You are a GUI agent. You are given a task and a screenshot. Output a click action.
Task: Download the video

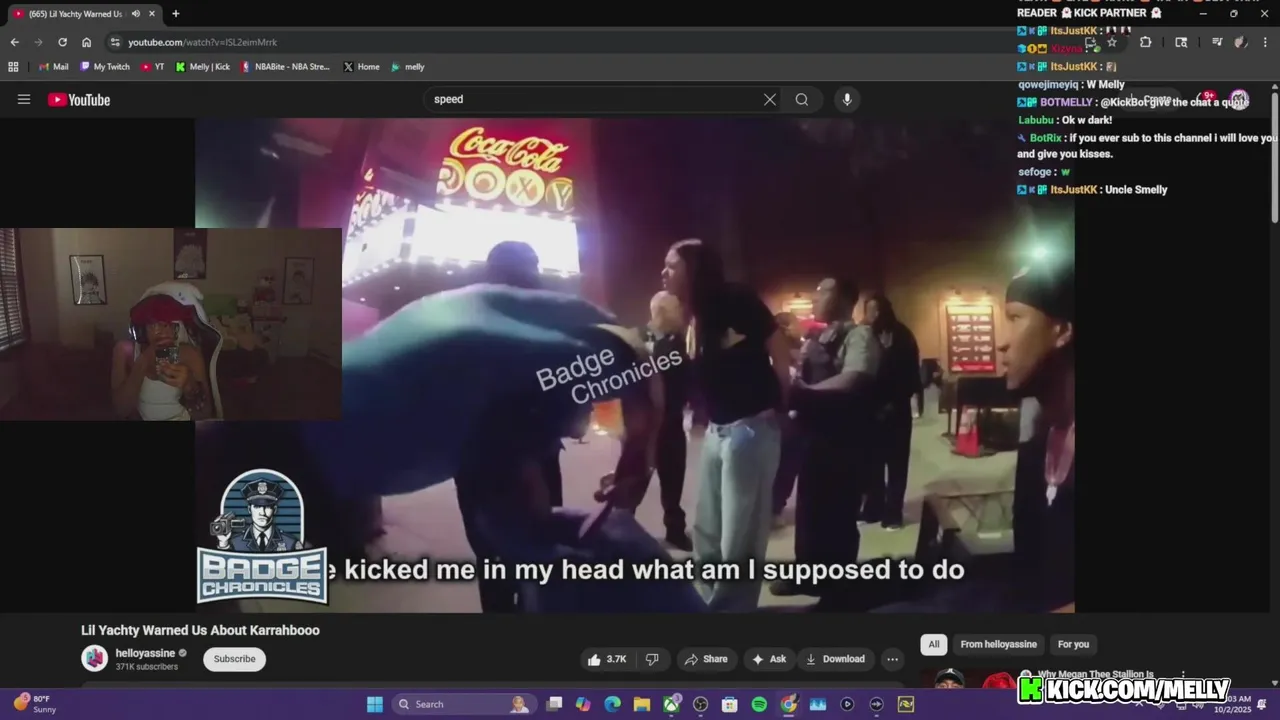coord(835,659)
